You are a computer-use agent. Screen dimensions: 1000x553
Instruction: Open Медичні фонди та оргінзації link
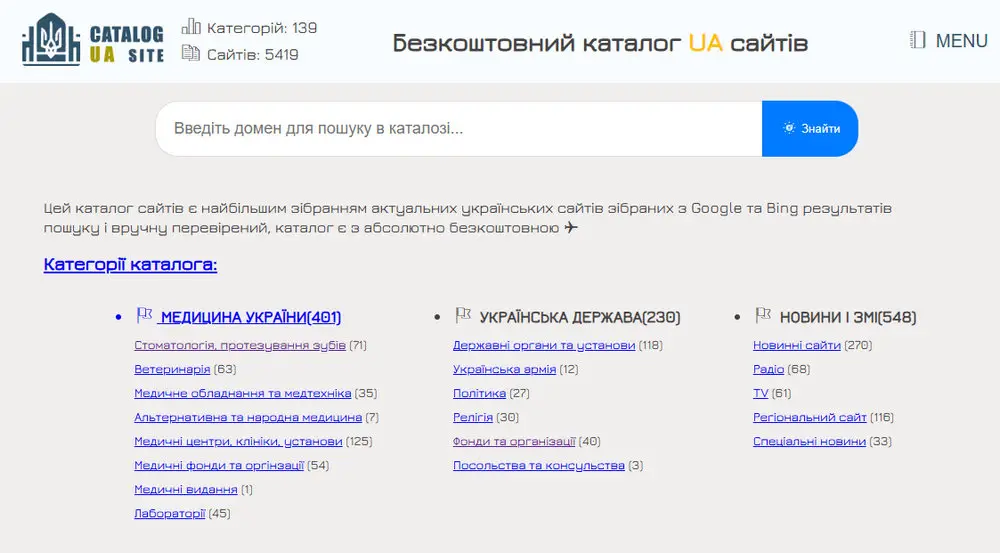[x=219, y=466]
